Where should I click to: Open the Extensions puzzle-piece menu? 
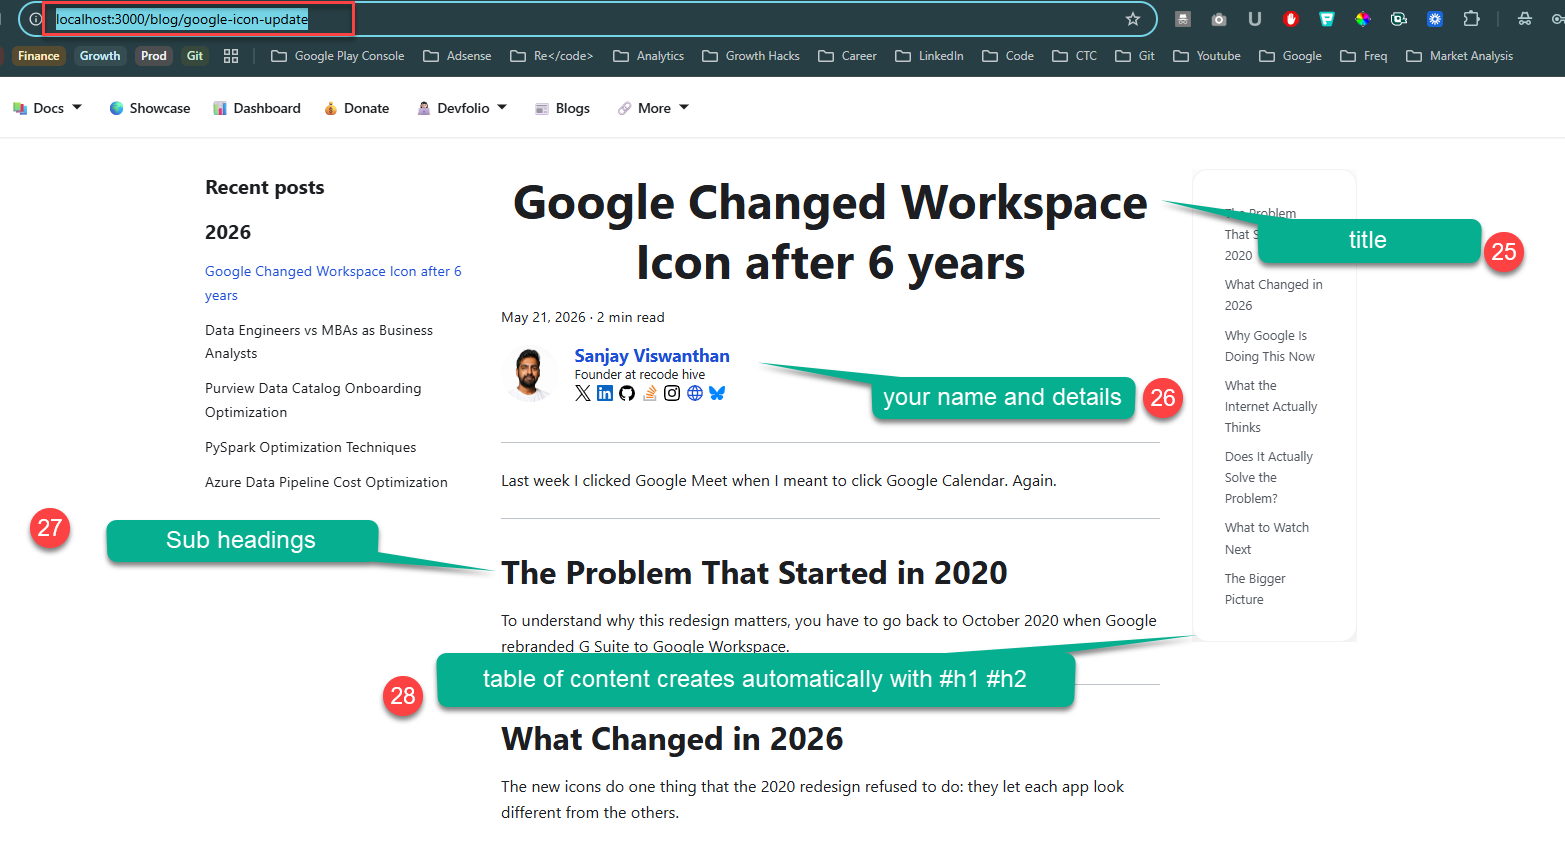coord(1471,19)
